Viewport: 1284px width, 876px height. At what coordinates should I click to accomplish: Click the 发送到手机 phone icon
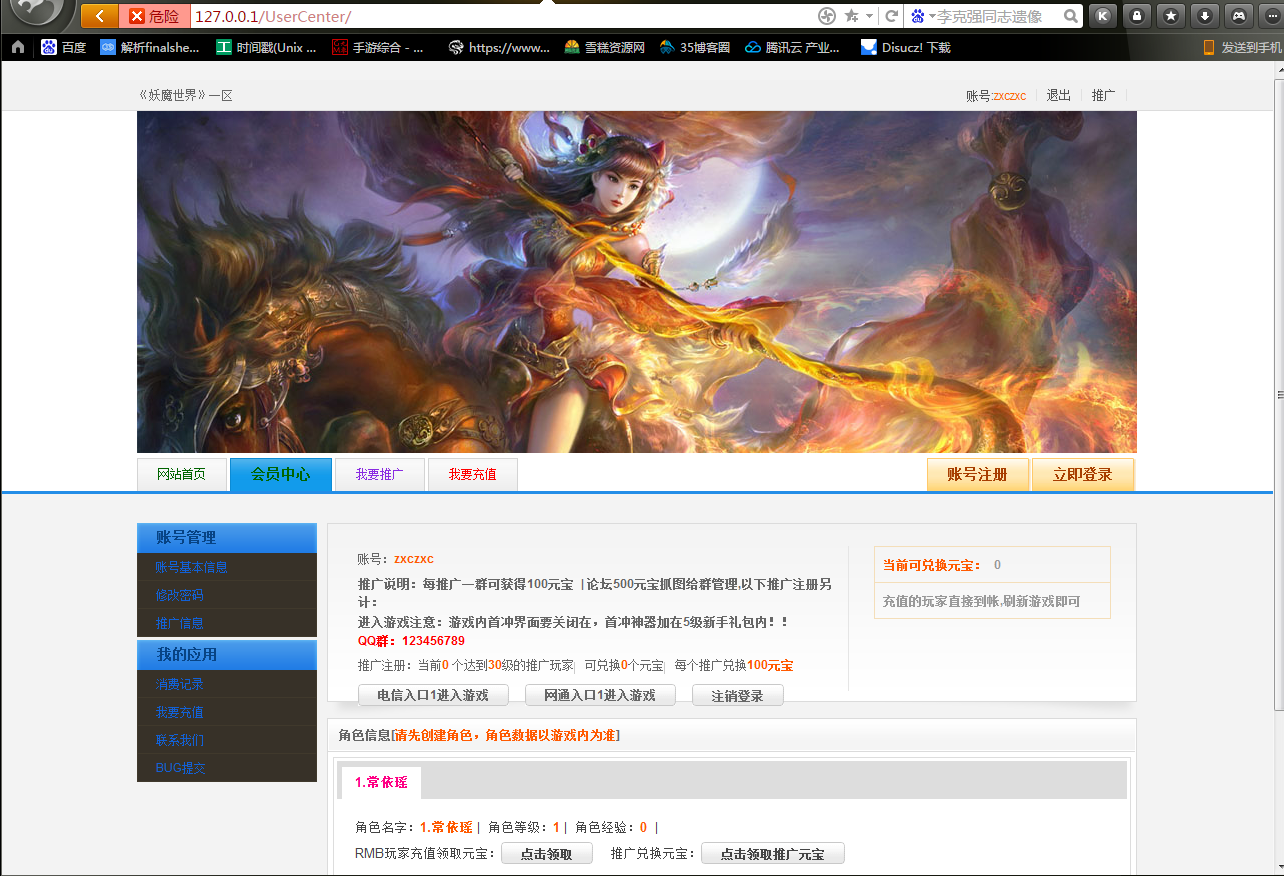coord(1209,47)
